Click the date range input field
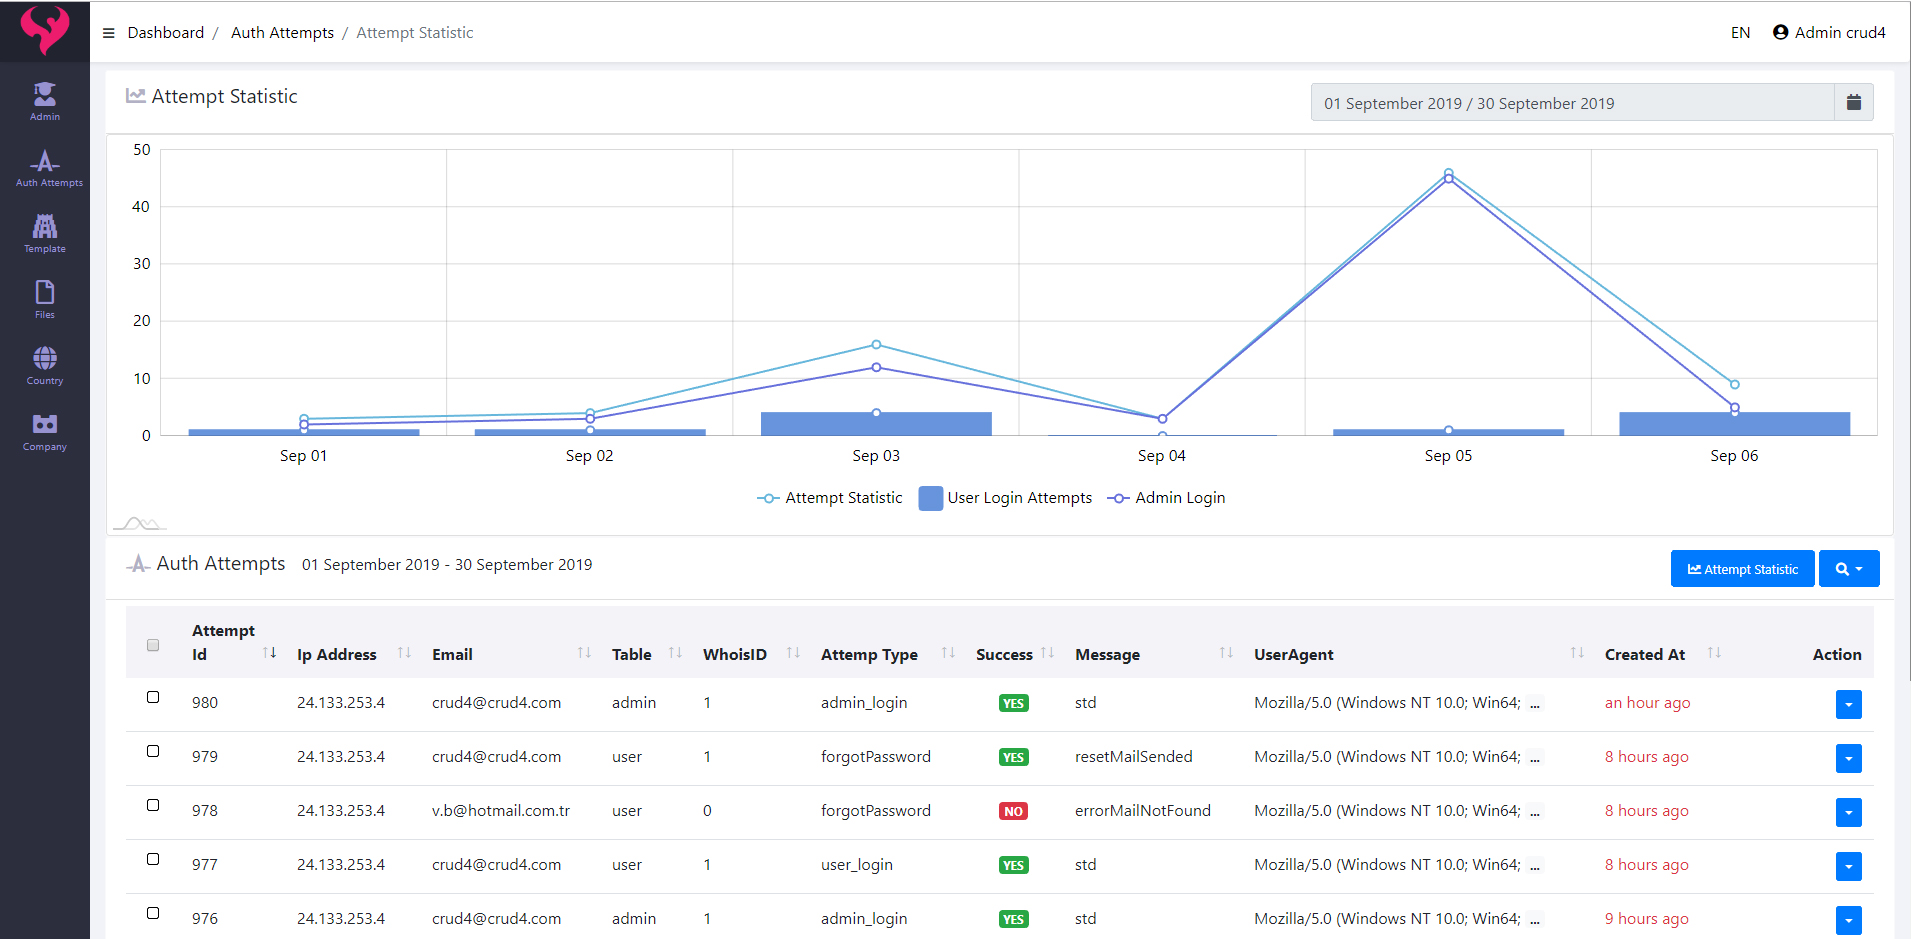Viewport: 1911px width, 939px height. tap(1572, 102)
